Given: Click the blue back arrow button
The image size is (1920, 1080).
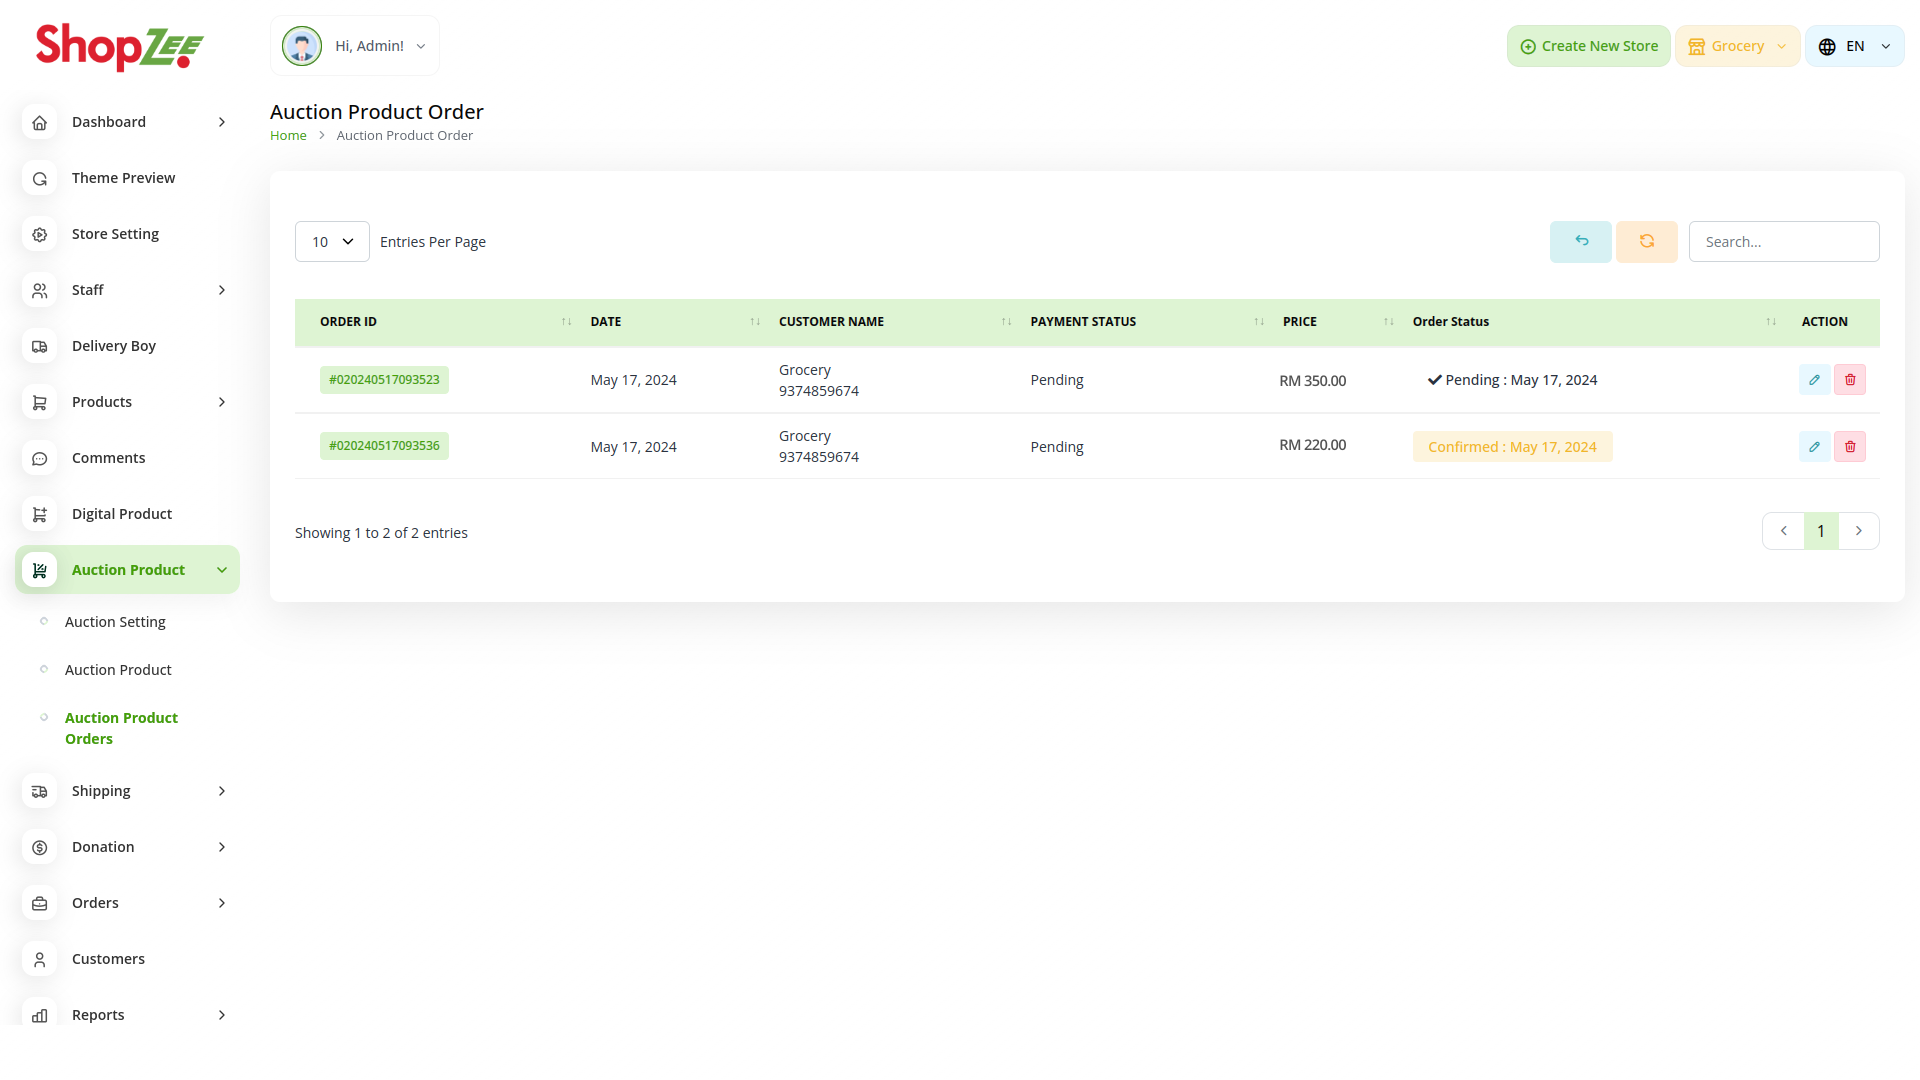Looking at the screenshot, I should pos(1581,242).
